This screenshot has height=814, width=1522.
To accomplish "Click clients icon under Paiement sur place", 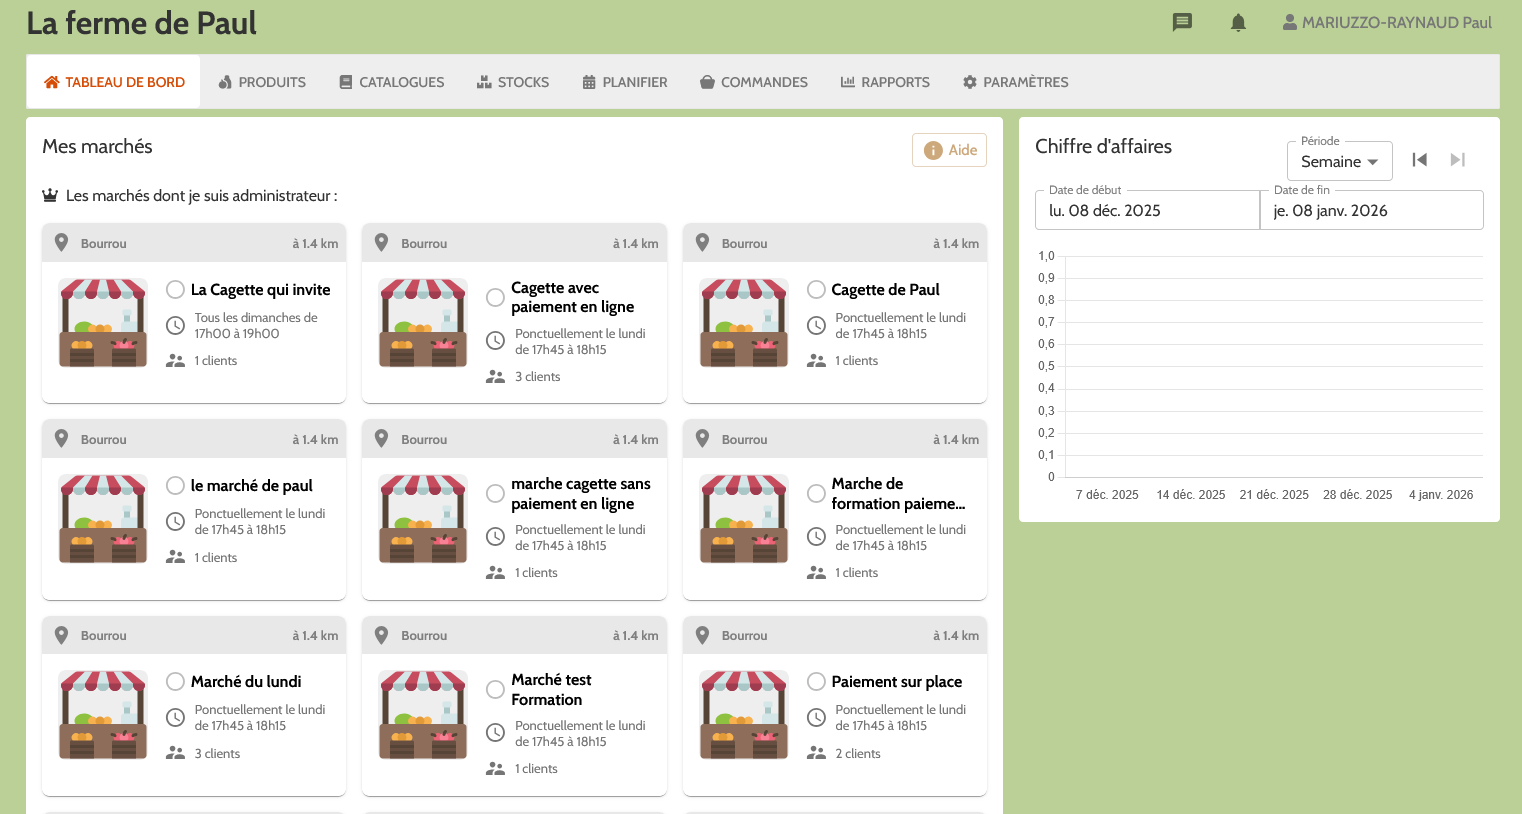I will 816,753.
